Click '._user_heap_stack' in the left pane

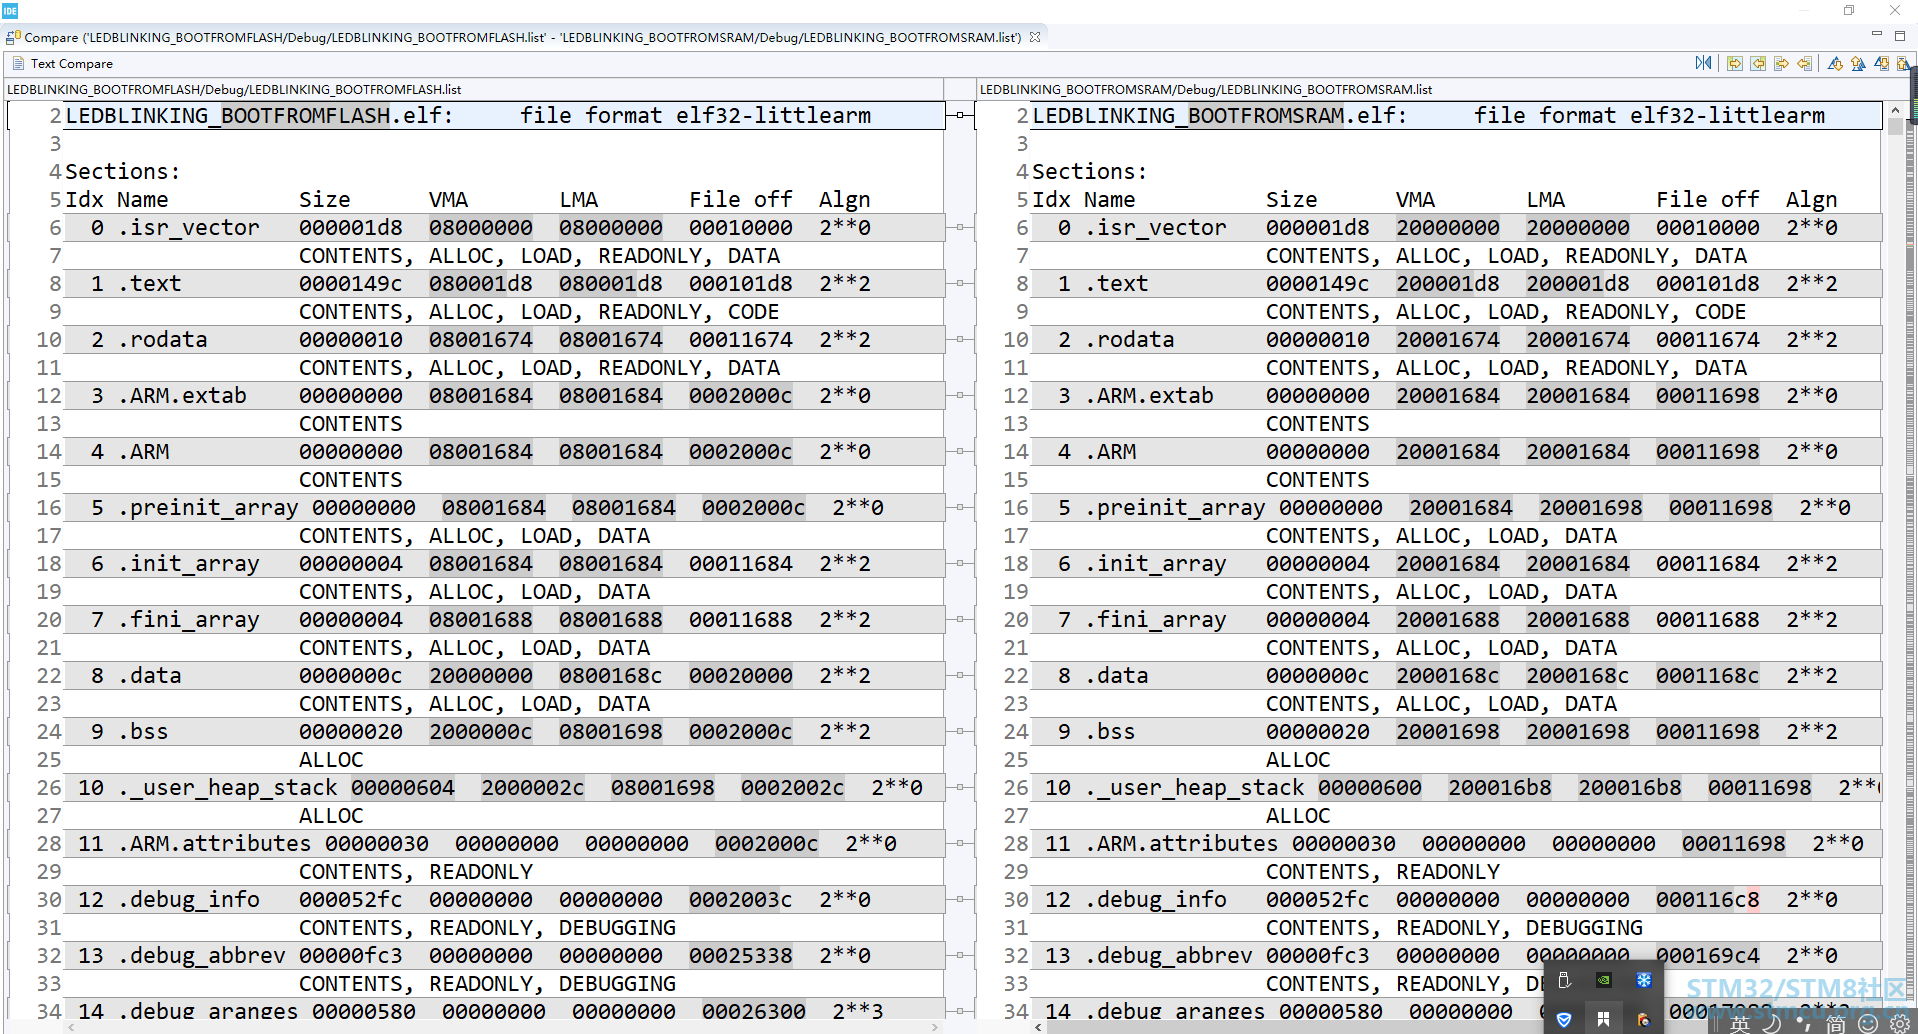228,788
